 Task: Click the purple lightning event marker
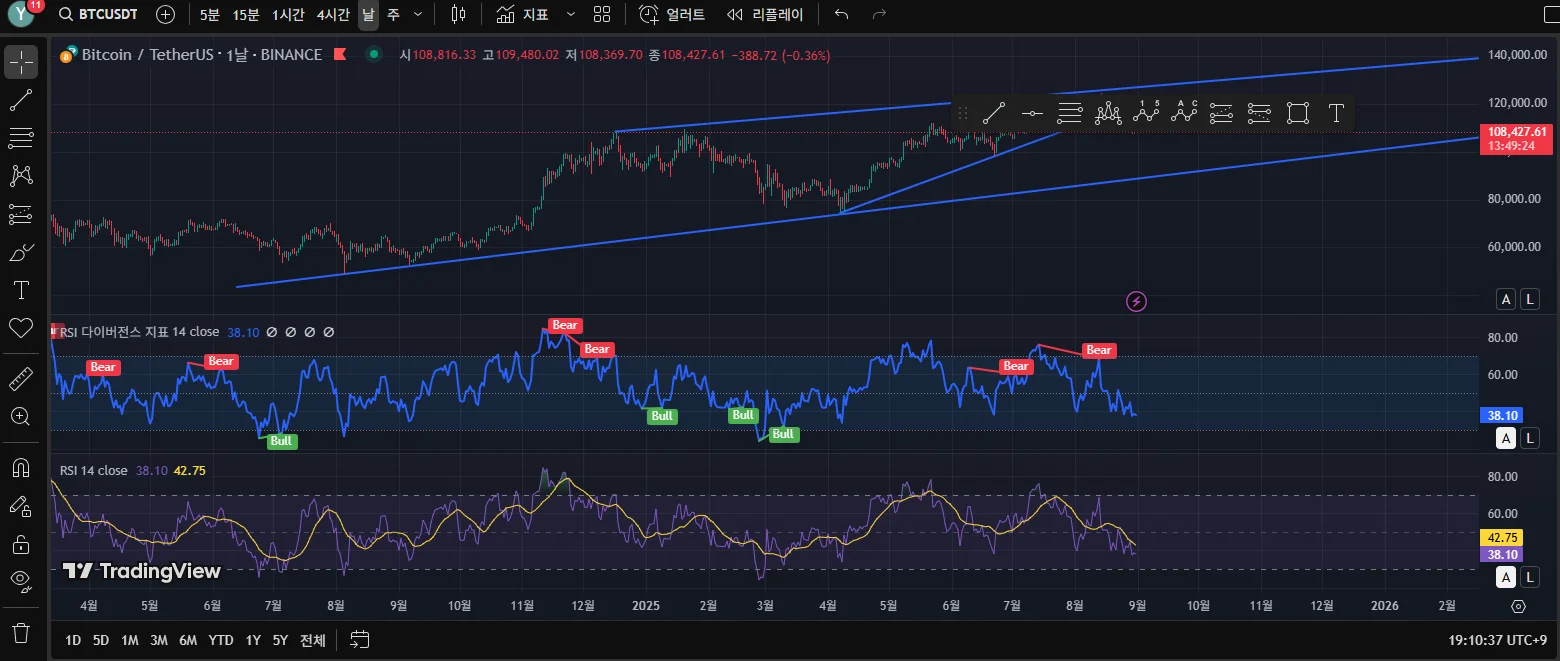1136,301
